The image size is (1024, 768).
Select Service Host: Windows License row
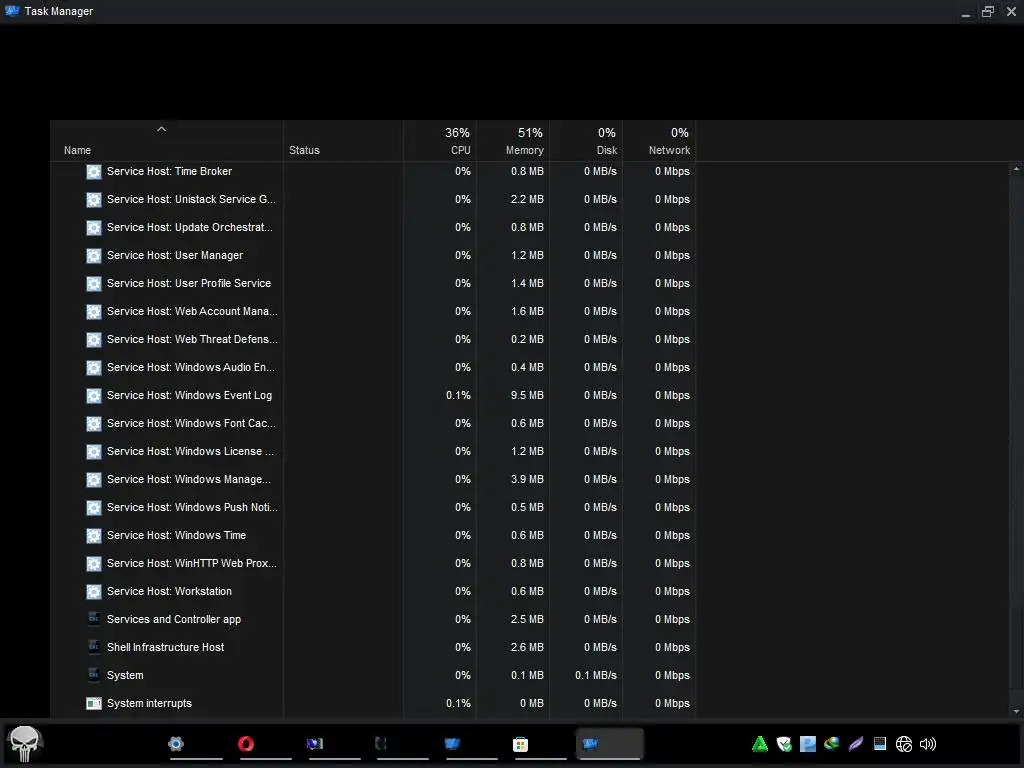pyautogui.click(x=373, y=452)
